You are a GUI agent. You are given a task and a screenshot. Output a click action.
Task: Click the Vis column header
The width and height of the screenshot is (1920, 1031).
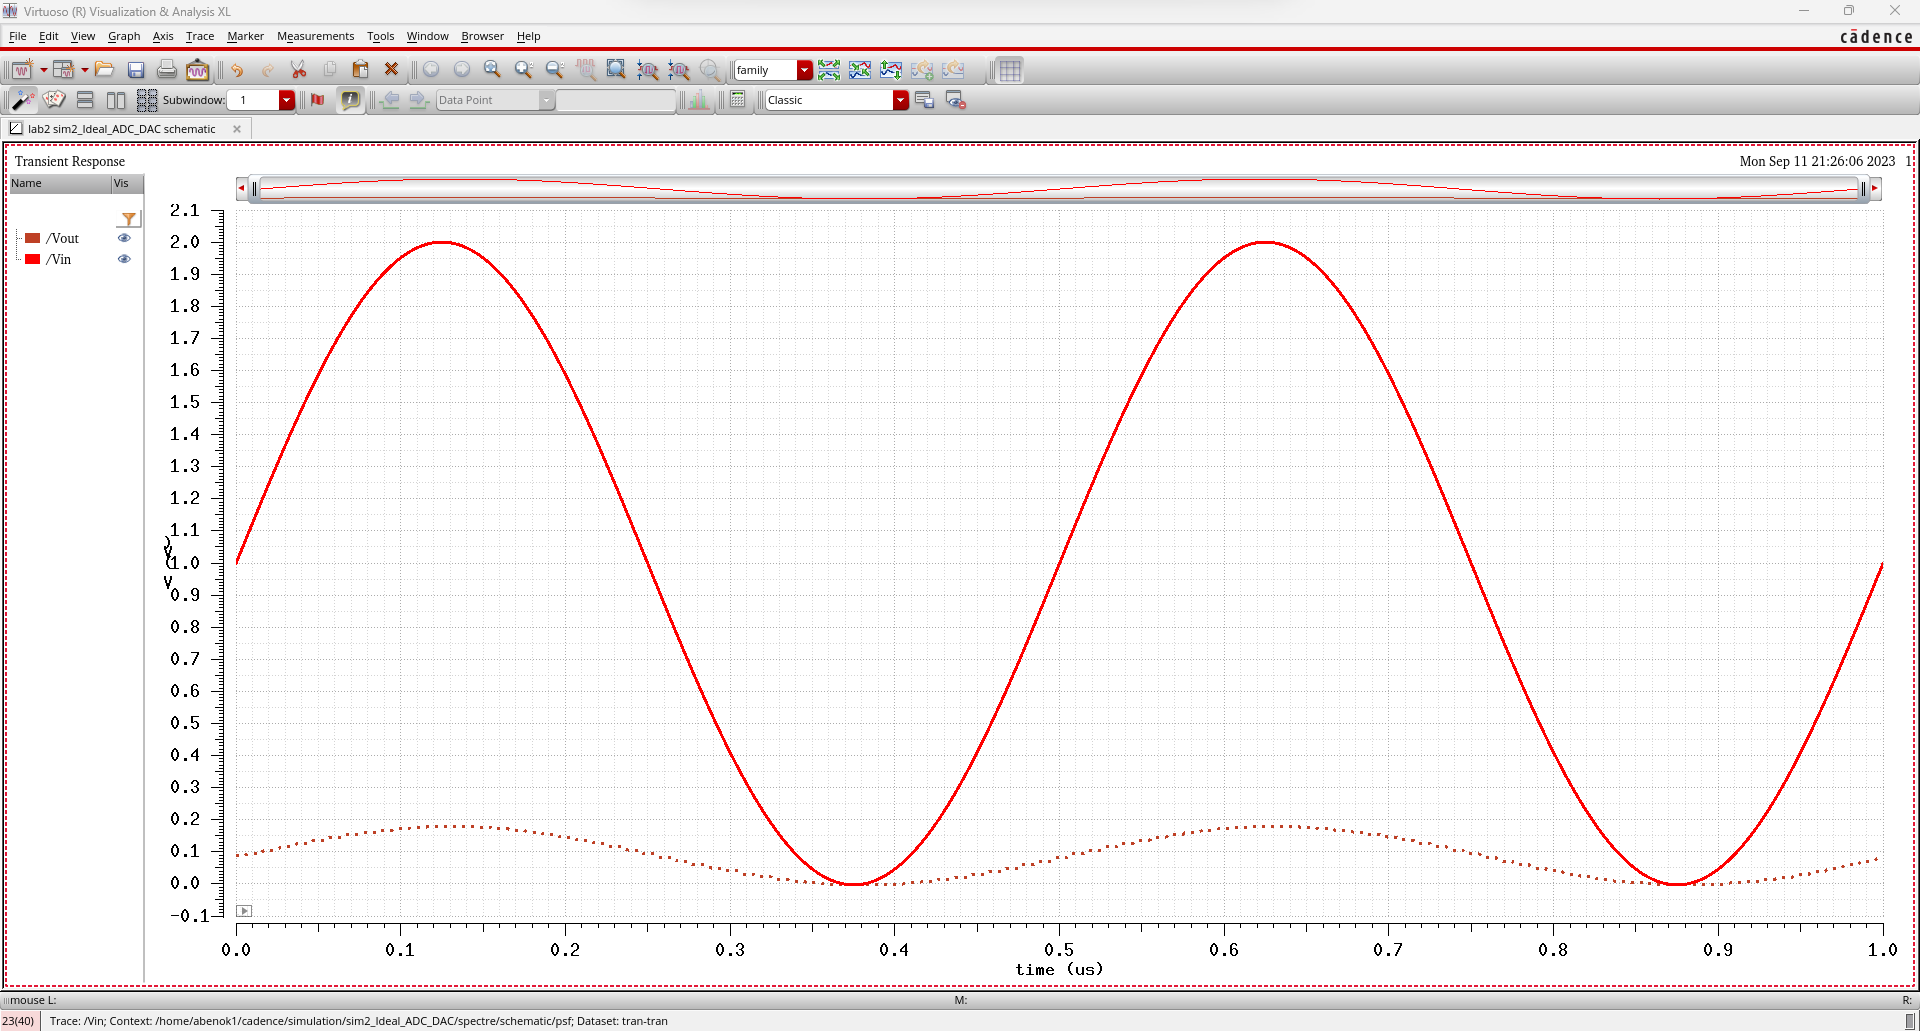[127, 184]
